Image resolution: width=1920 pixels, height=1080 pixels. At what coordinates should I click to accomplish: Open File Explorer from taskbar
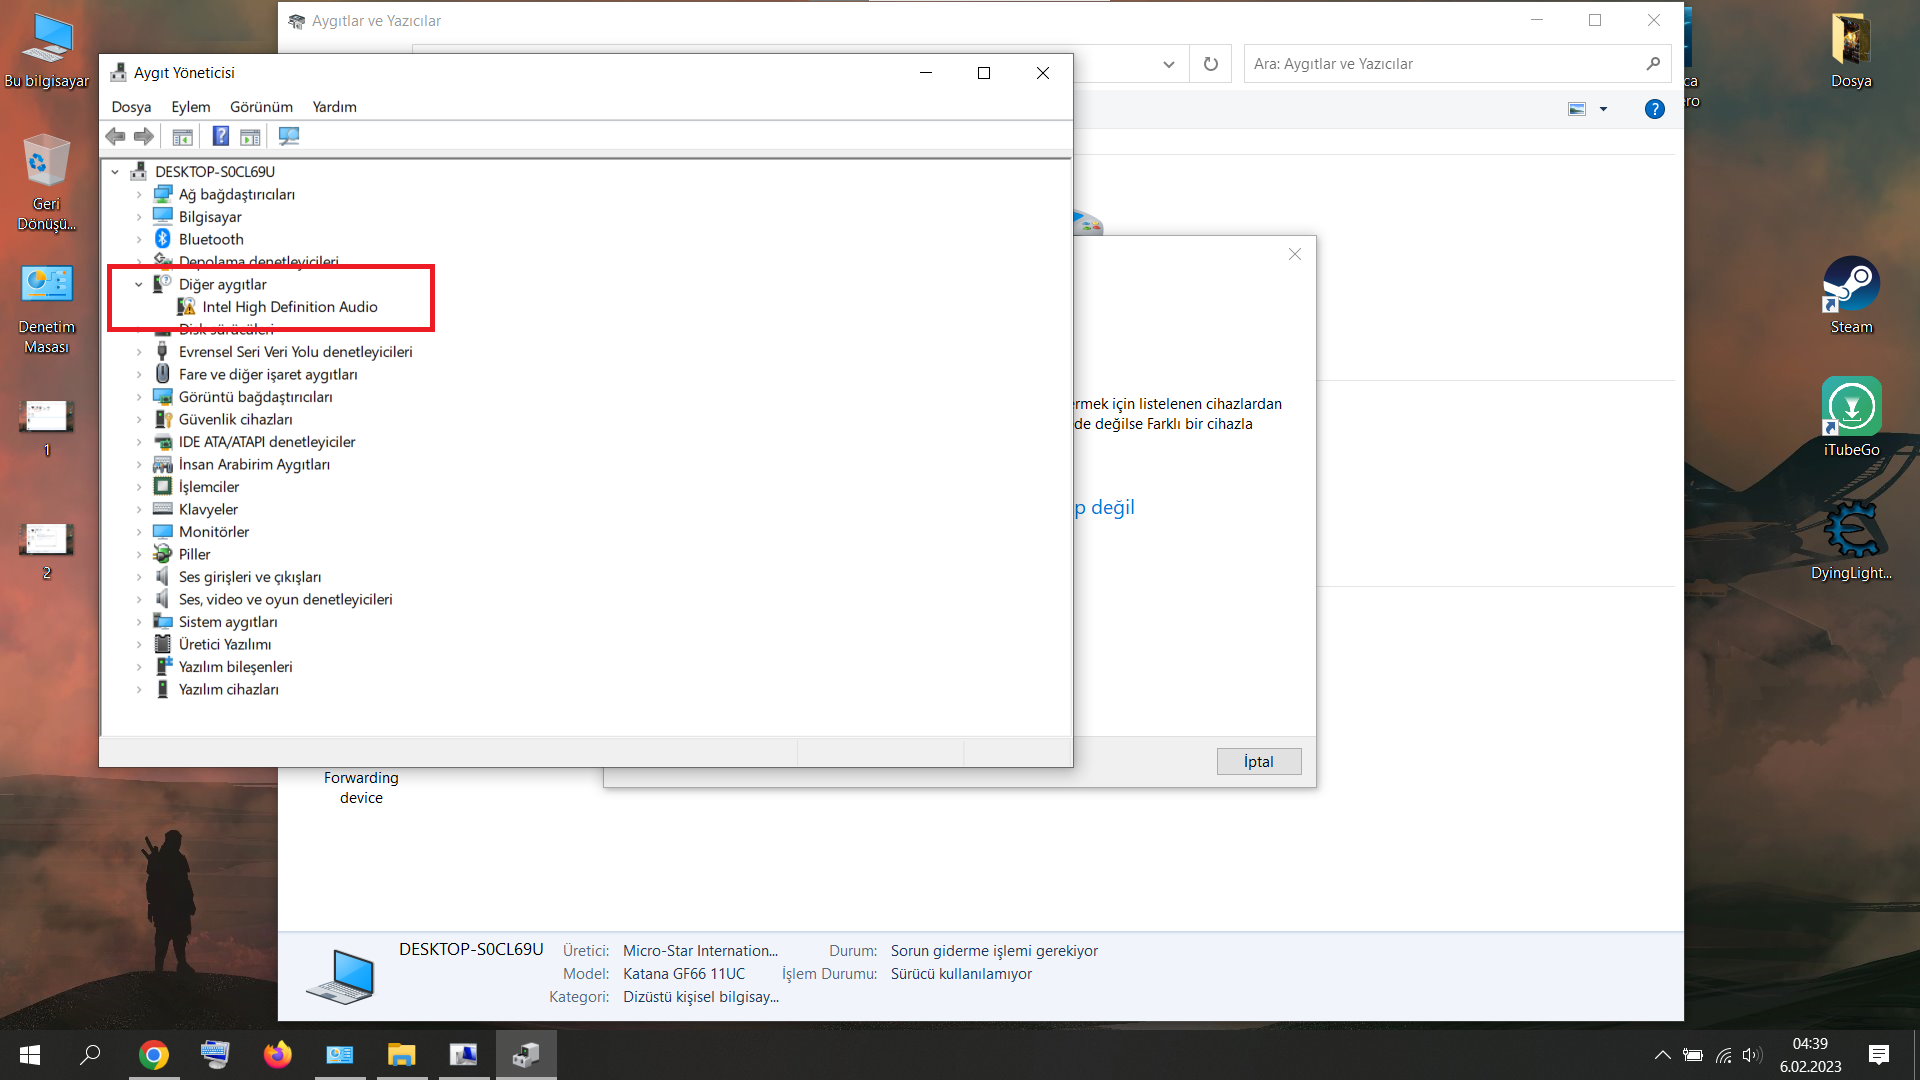[401, 1054]
